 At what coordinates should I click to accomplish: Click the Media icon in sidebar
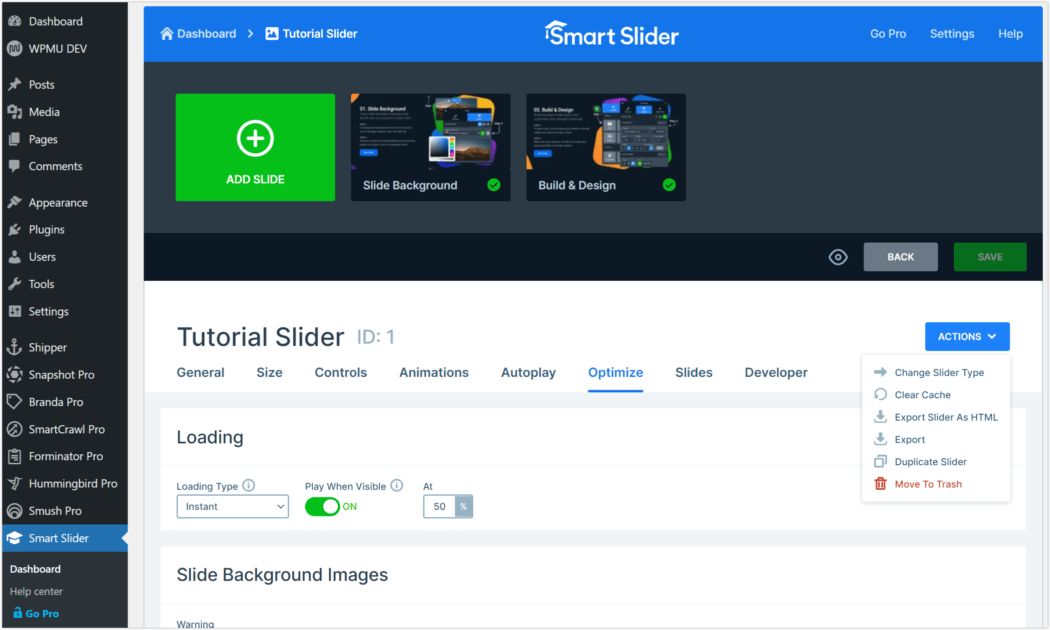15,112
